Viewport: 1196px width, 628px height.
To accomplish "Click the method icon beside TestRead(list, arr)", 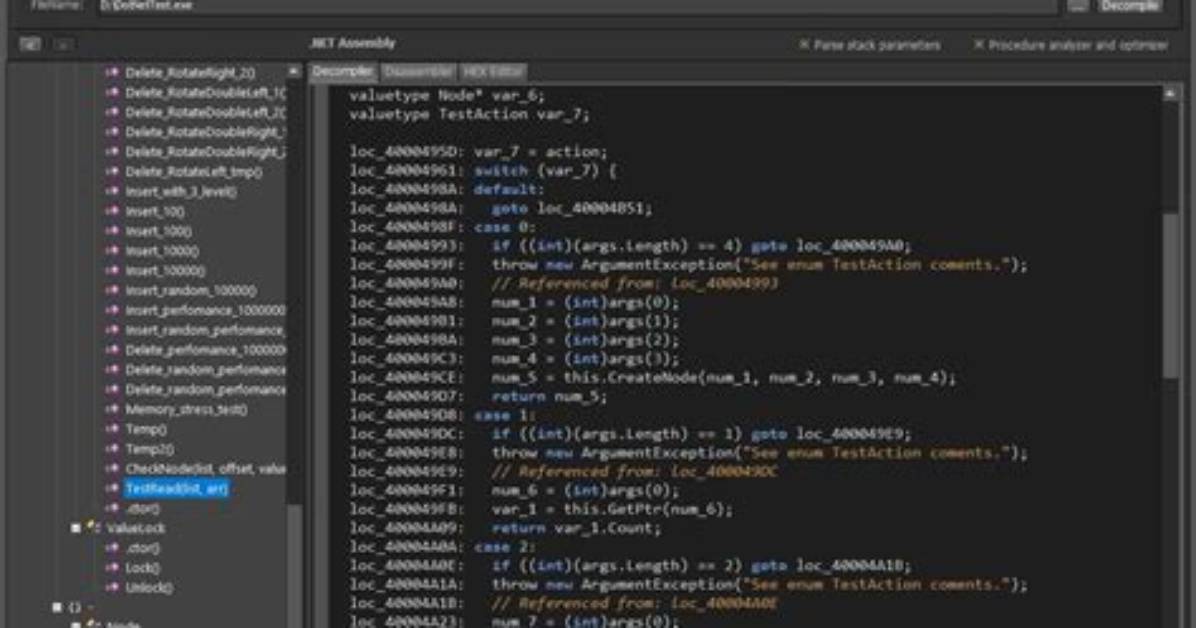I will pos(112,489).
